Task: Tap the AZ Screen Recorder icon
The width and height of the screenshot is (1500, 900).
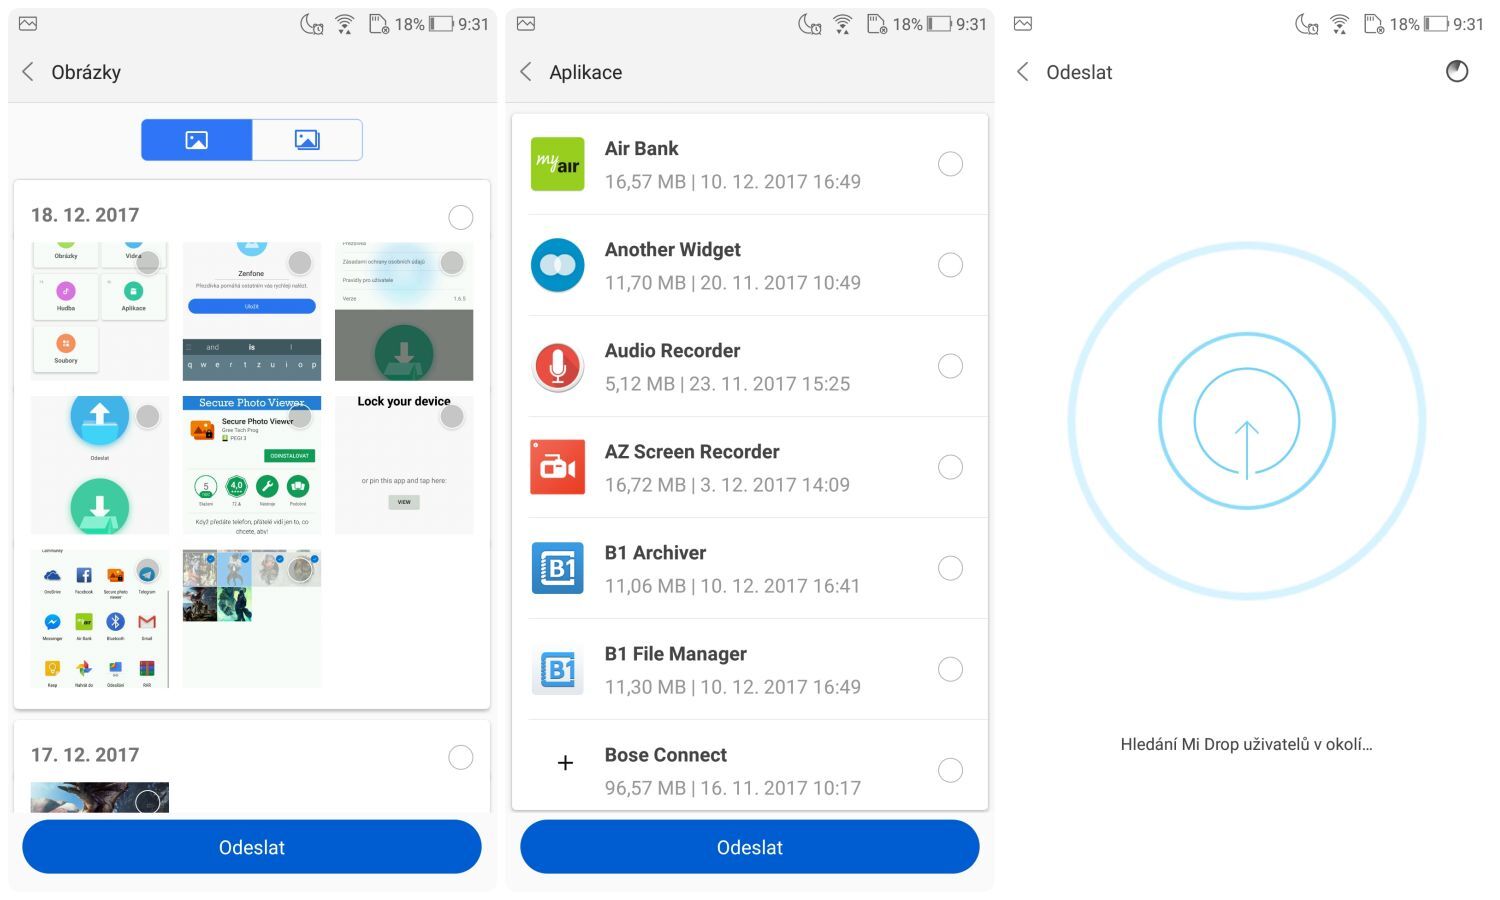Action: pyautogui.click(x=557, y=467)
